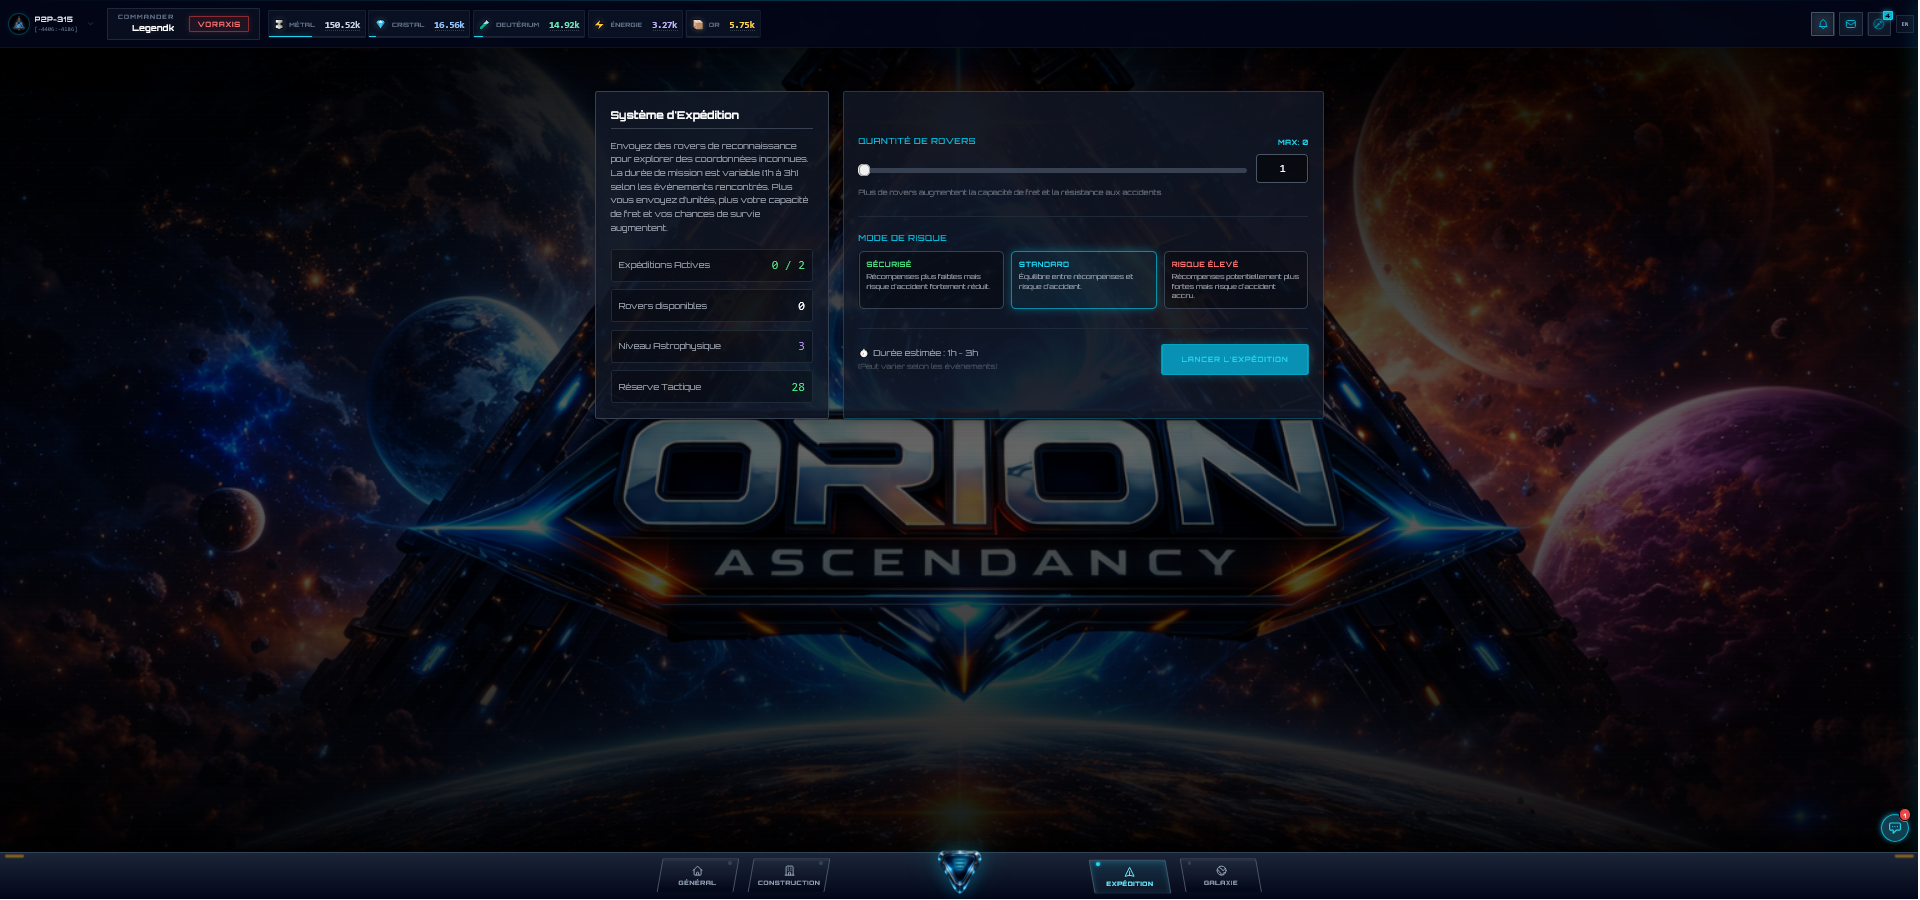Click the Métal resource indicator
The image size is (1920, 900).
pos(317,24)
